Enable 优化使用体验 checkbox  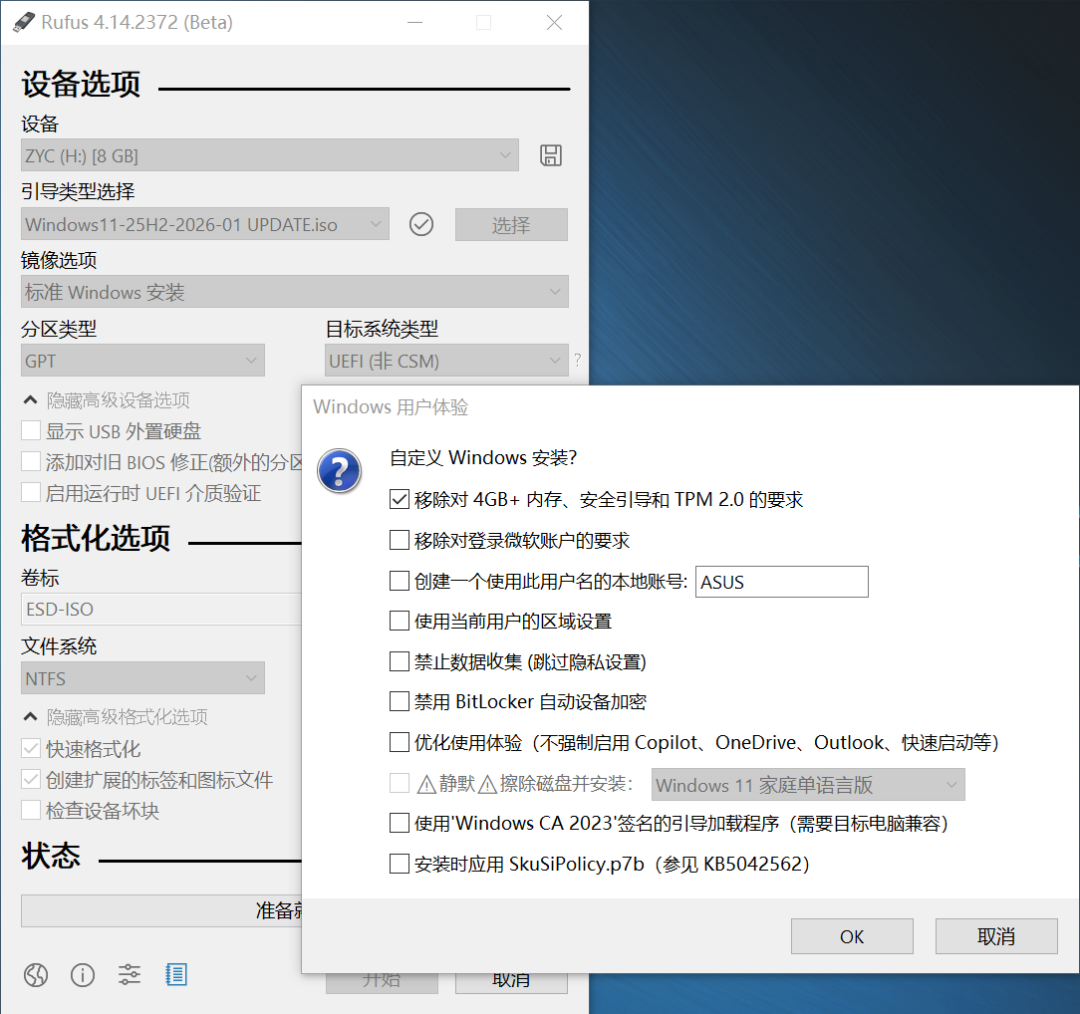pos(399,742)
